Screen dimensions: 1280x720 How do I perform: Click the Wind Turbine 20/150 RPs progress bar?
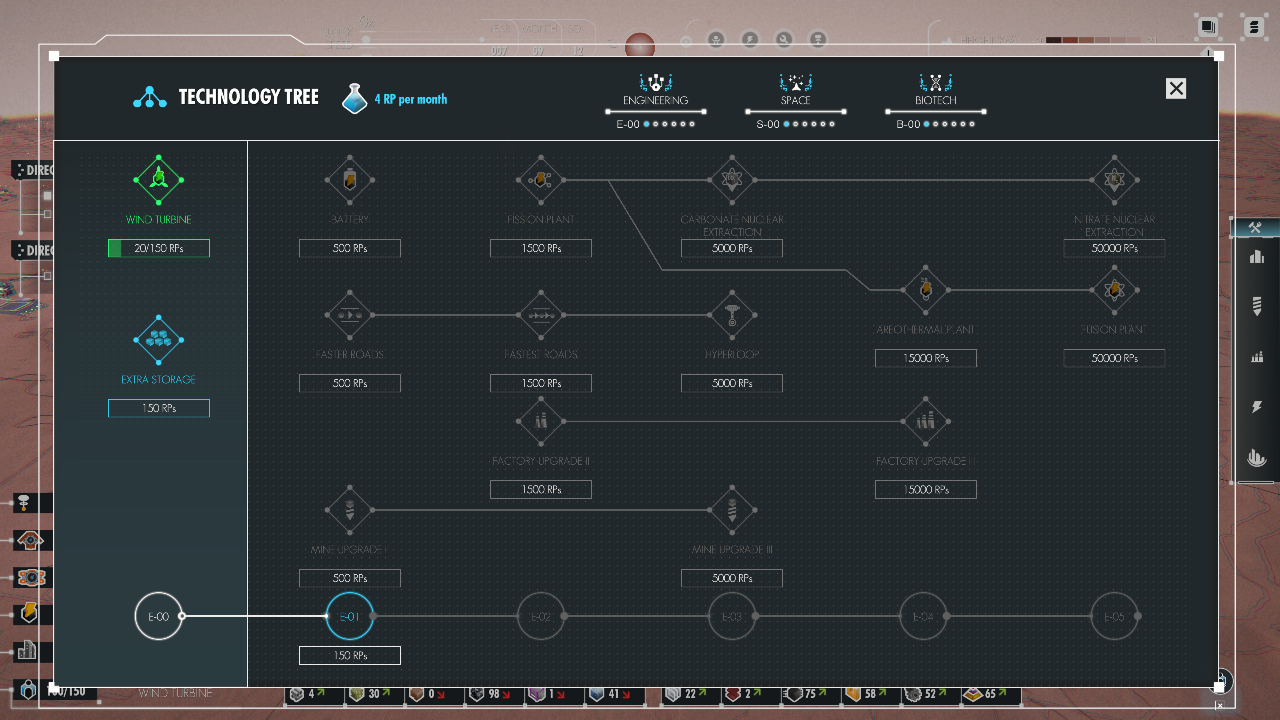click(158, 249)
